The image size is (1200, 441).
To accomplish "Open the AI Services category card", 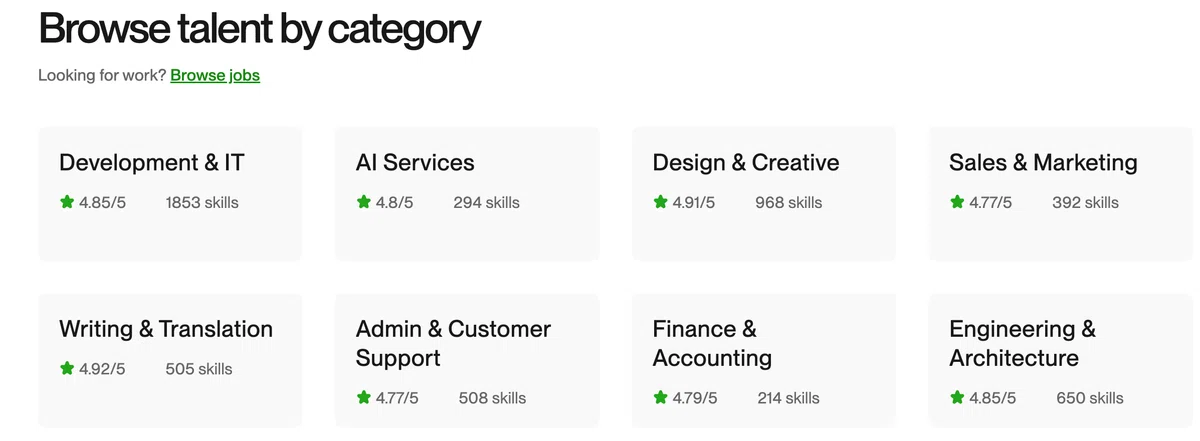I will point(467,194).
